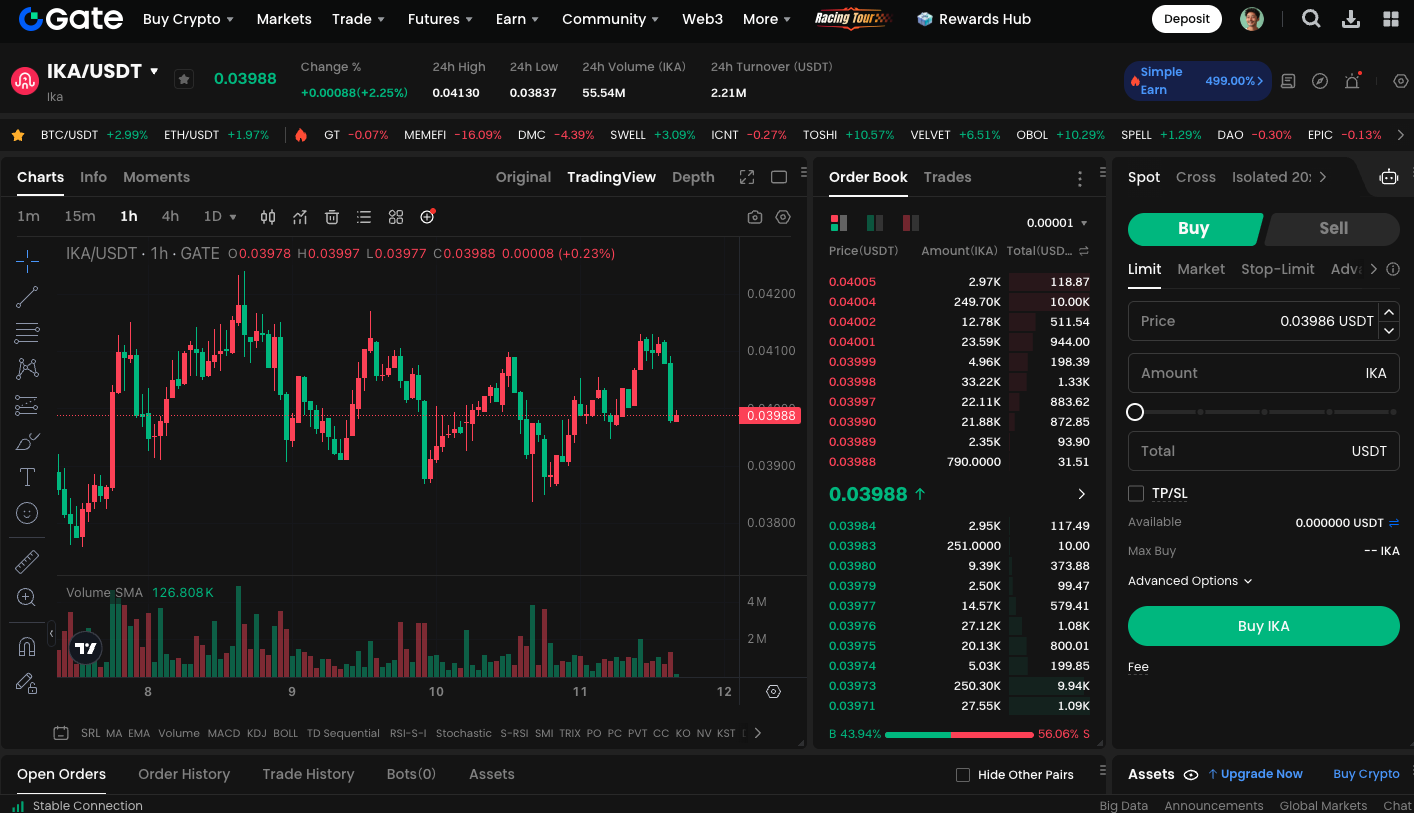Select the 0.04004 ask price row
The width and height of the screenshot is (1414, 813).
pyautogui.click(x=959, y=302)
